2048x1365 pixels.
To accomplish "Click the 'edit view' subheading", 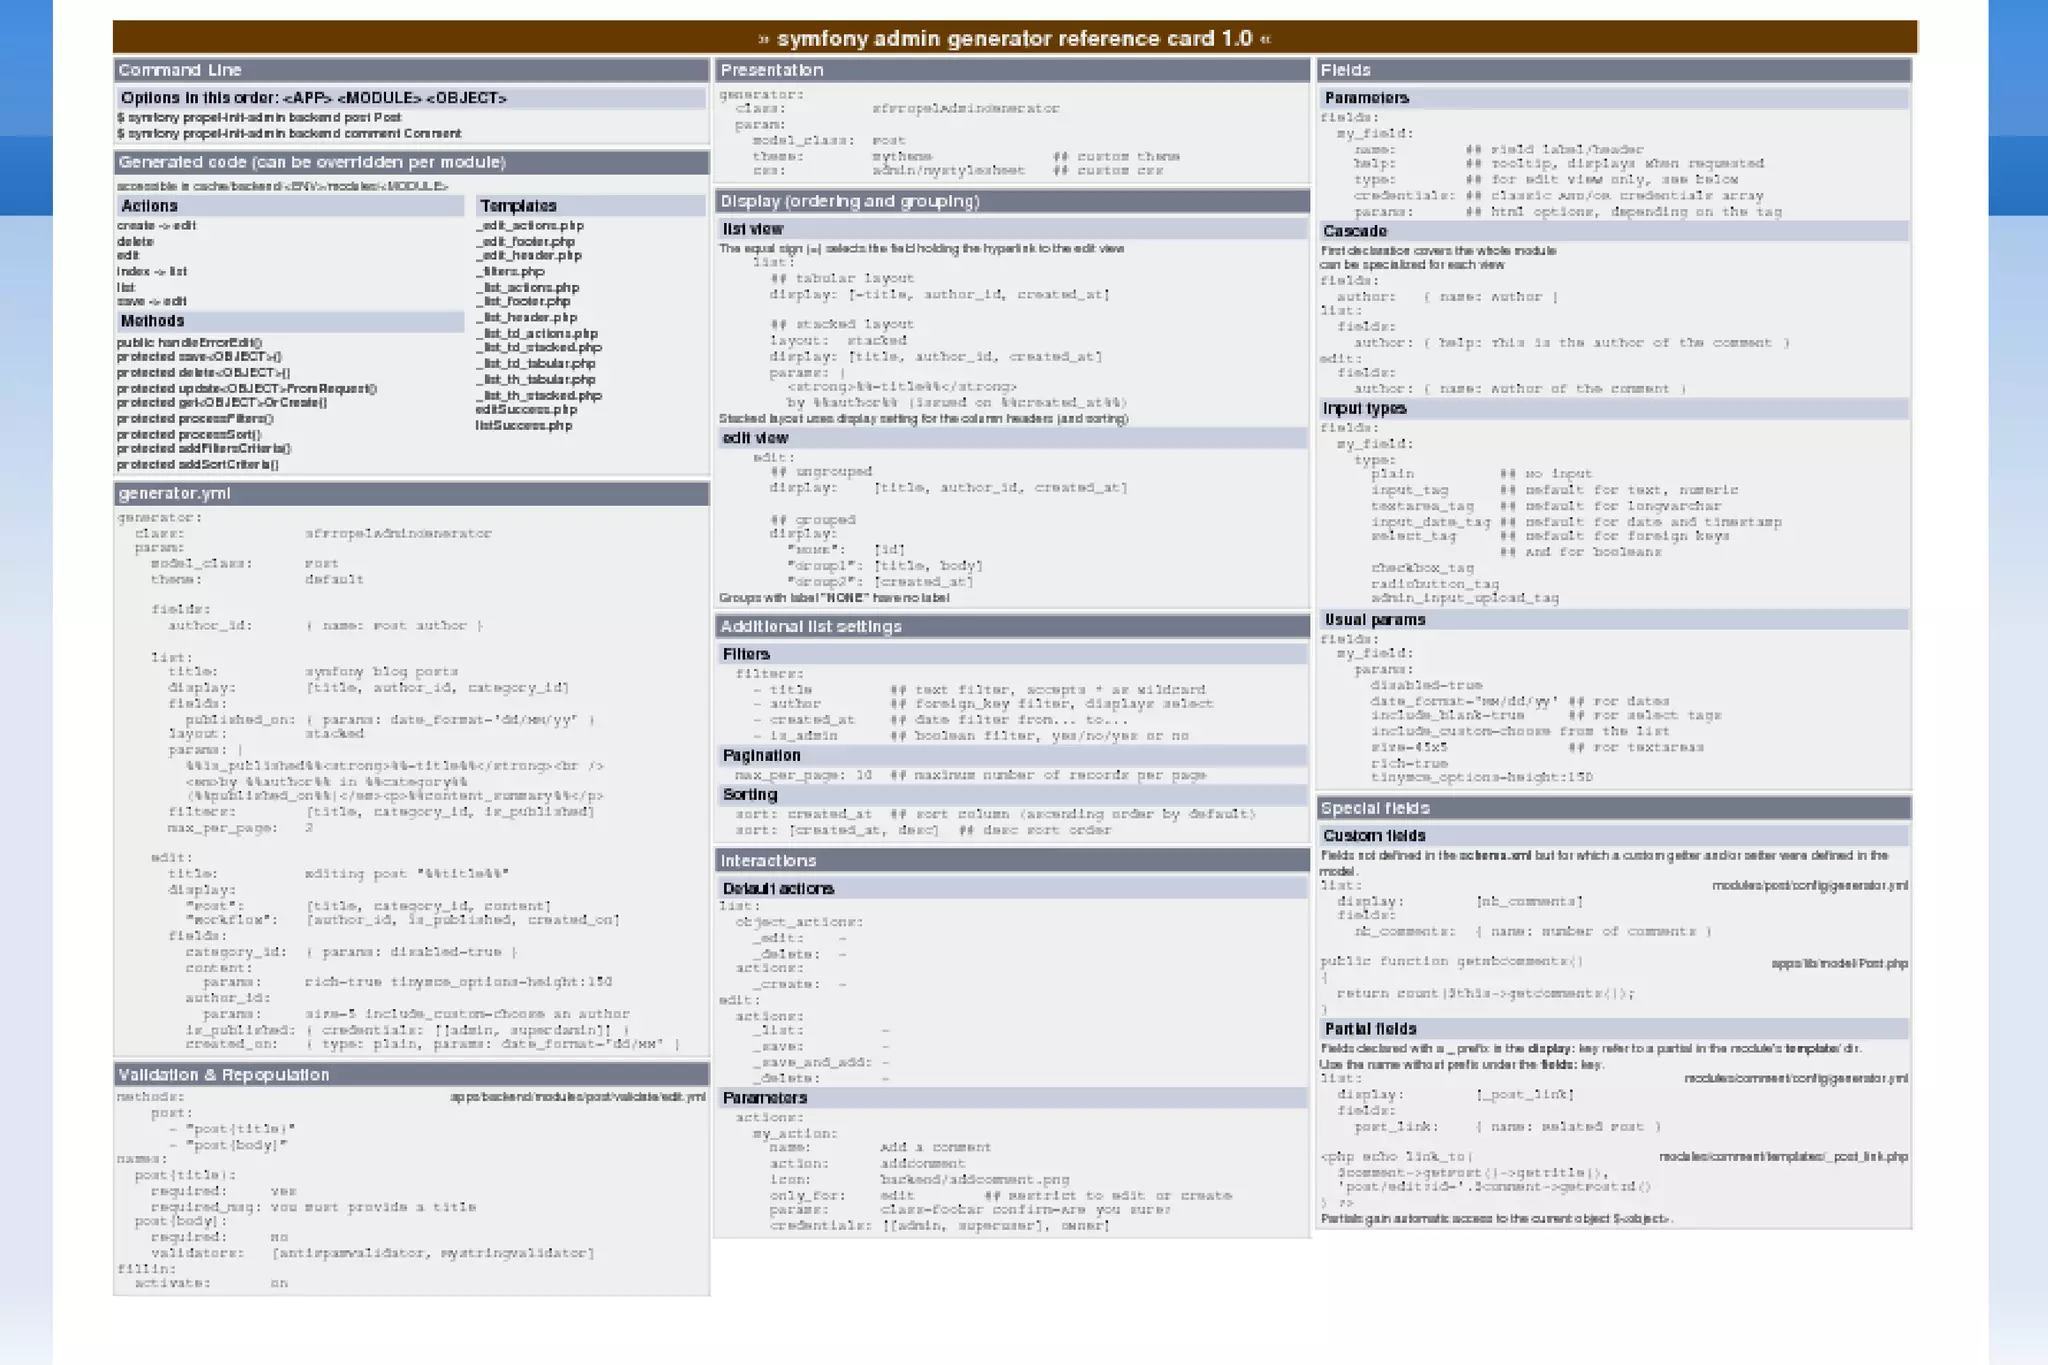I will [x=1012, y=438].
